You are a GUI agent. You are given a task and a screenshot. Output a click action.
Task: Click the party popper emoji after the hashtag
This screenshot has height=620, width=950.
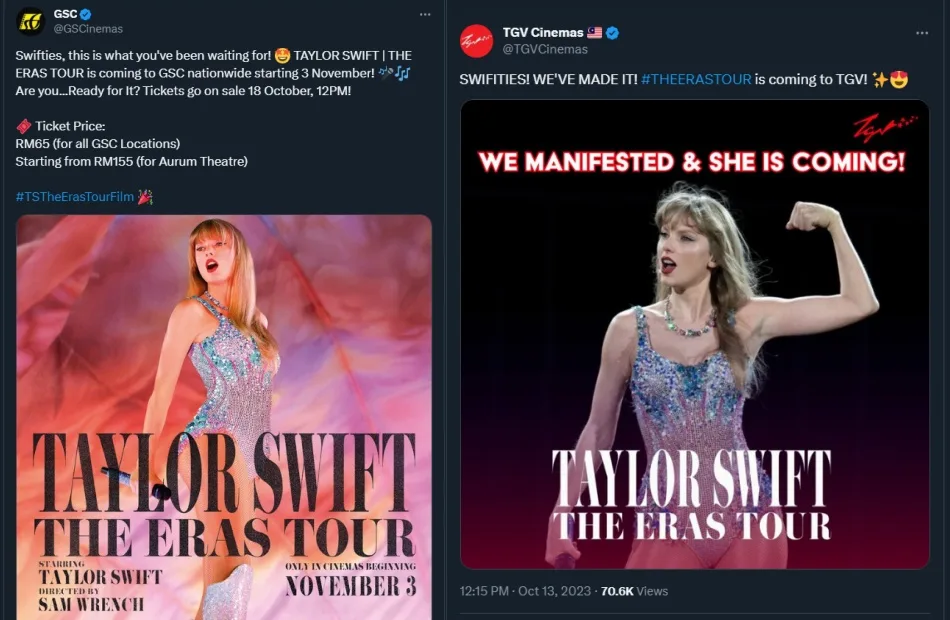[145, 197]
